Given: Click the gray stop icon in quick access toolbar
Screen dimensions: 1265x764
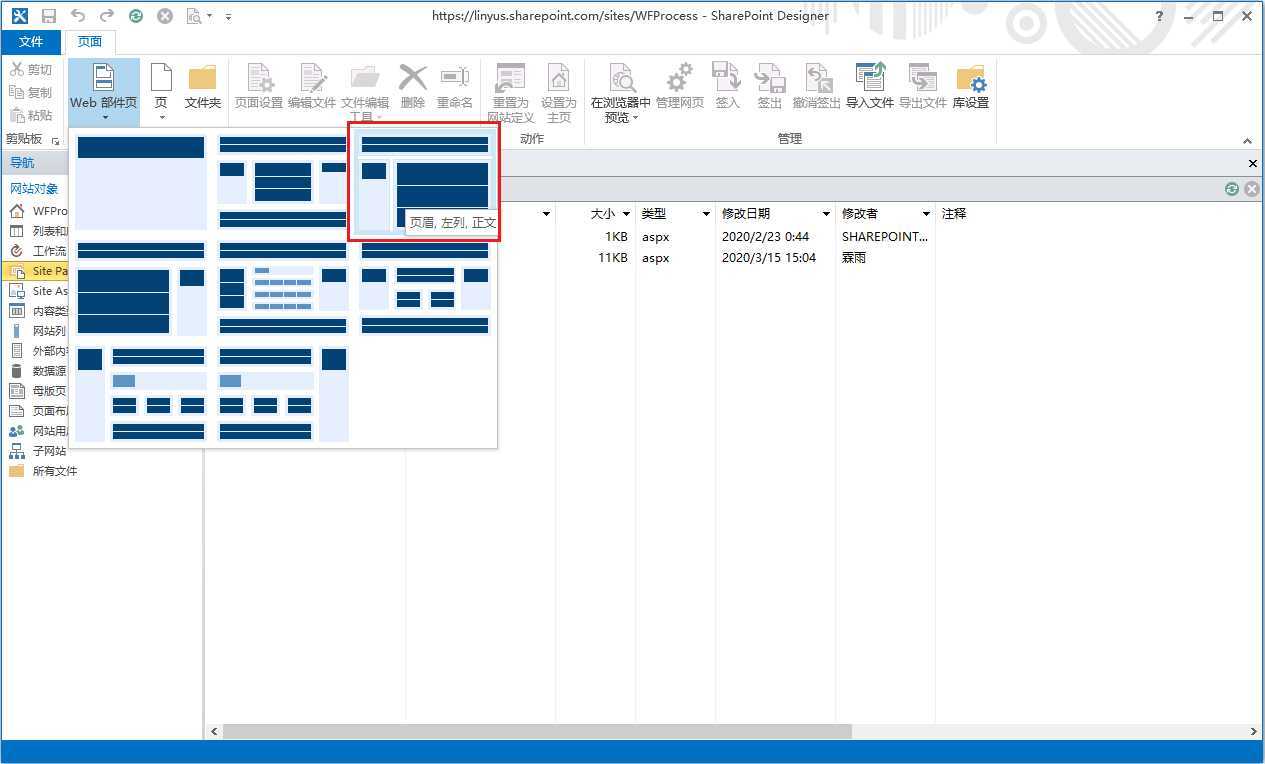Looking at the screenshot, I should 165,16.
